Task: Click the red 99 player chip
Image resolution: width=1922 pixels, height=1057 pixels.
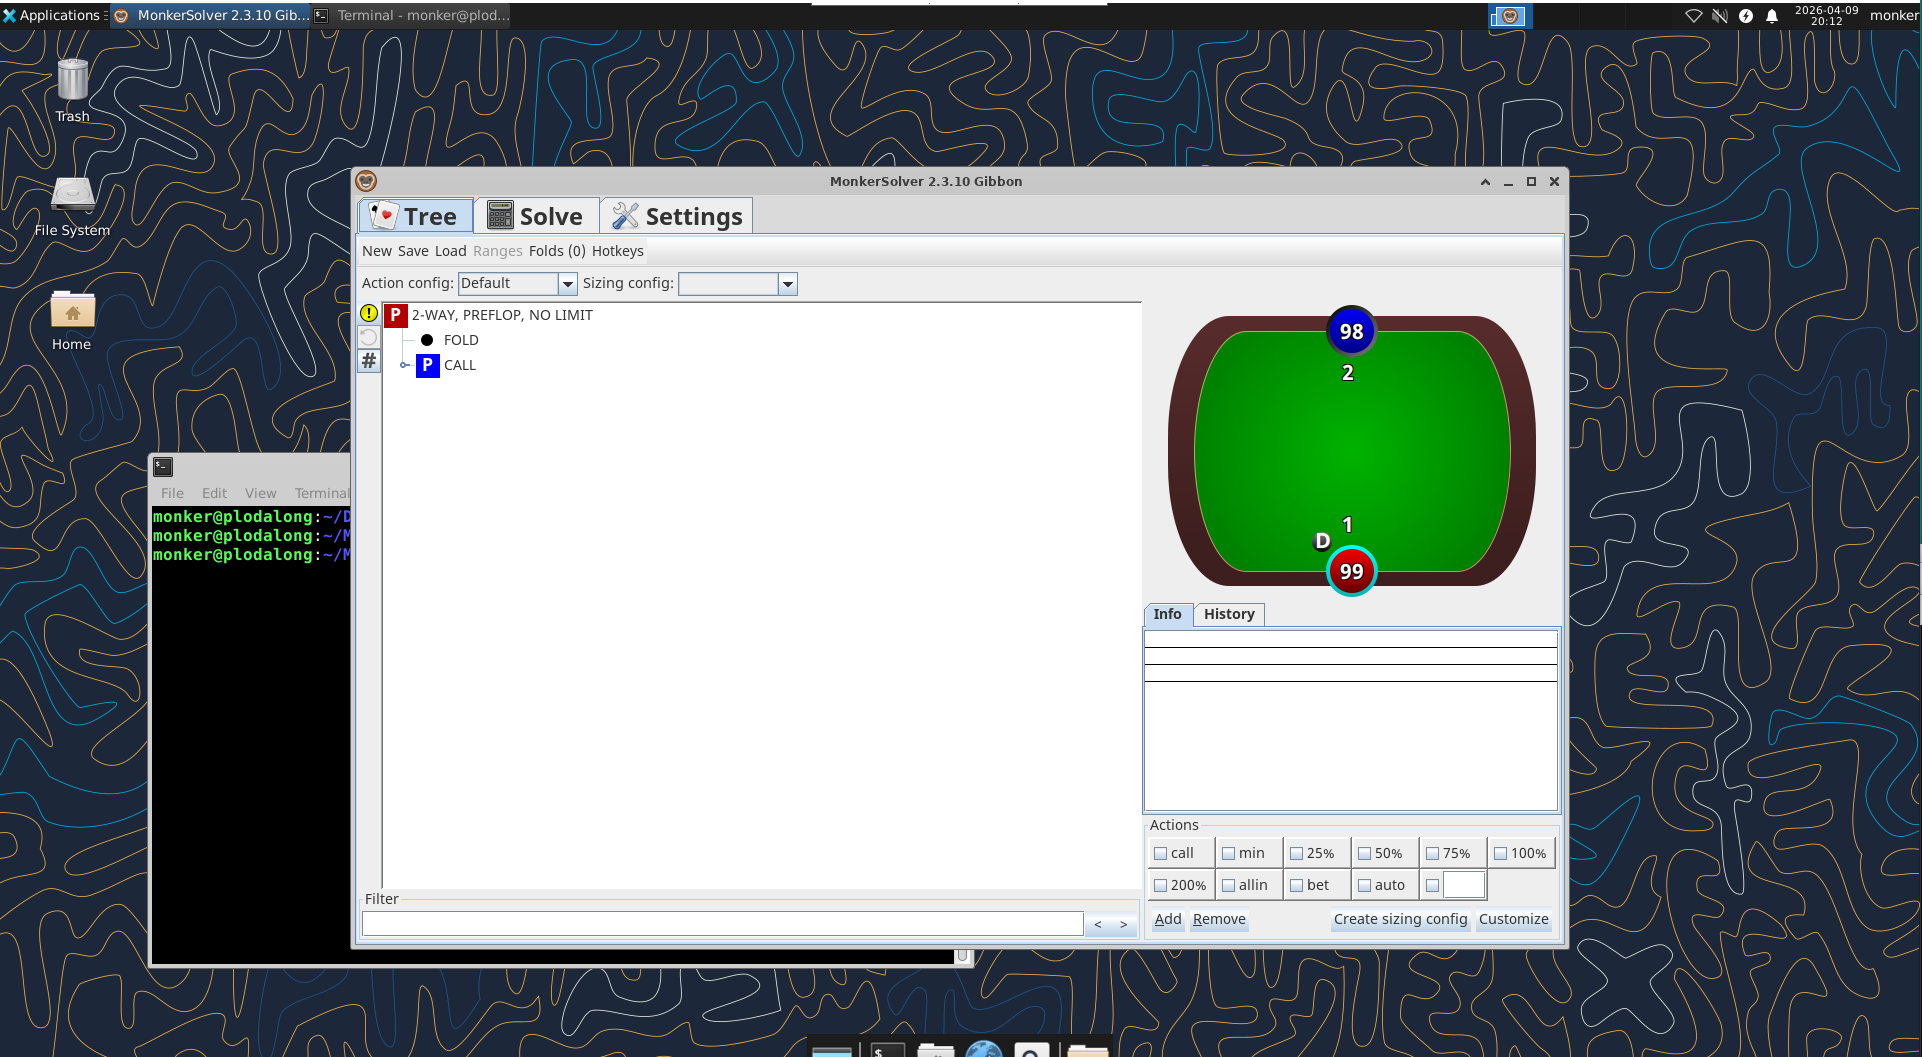Action: [x=1351, y=571]
